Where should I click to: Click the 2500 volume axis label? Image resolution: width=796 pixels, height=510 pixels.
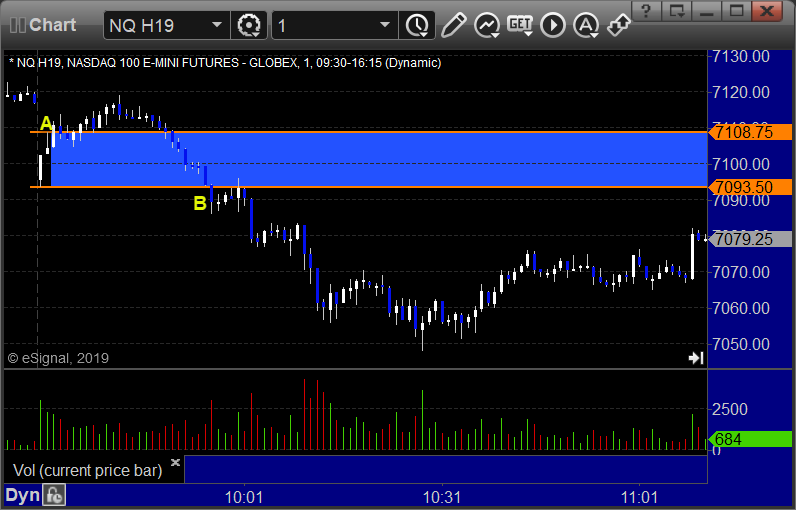729,409
